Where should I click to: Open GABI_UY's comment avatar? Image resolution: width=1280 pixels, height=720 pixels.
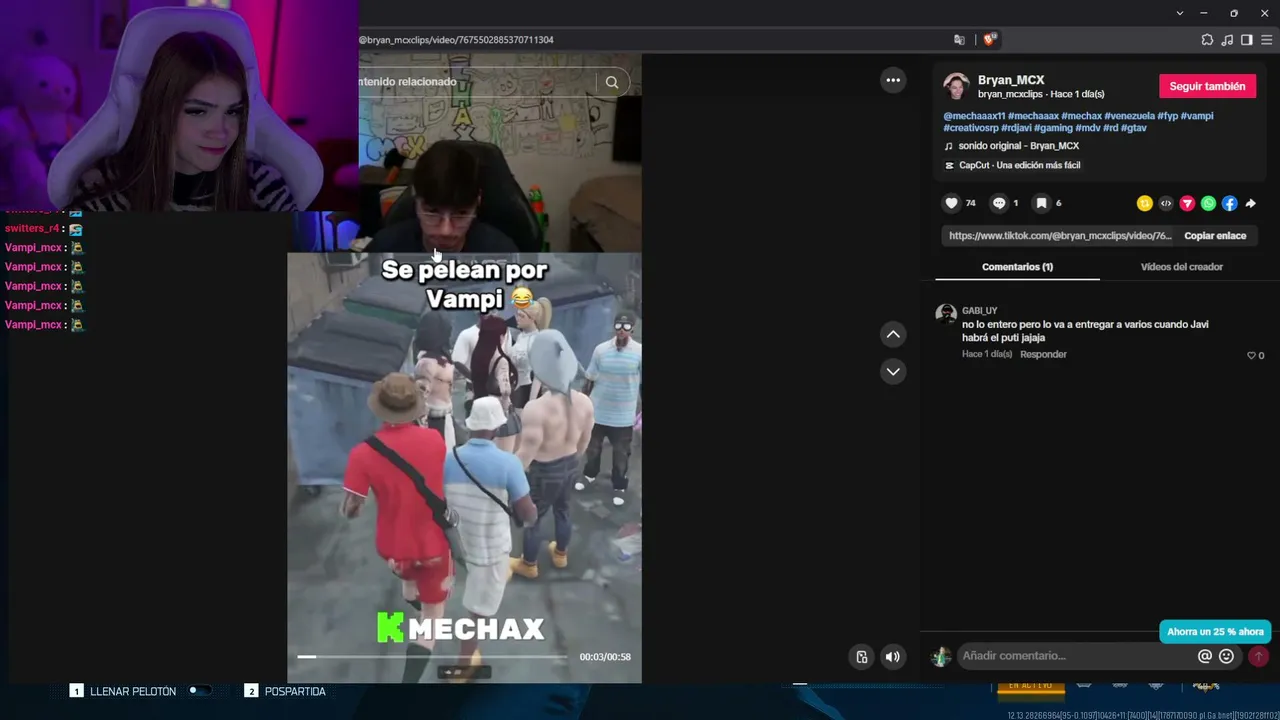click(x=946, y=315)
